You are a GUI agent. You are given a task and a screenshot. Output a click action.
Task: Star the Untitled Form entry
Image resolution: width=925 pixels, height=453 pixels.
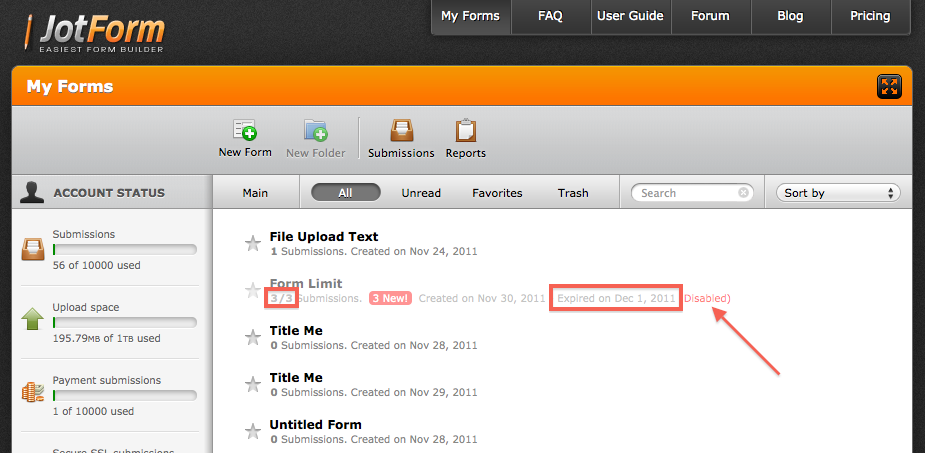tap(253, 431)
